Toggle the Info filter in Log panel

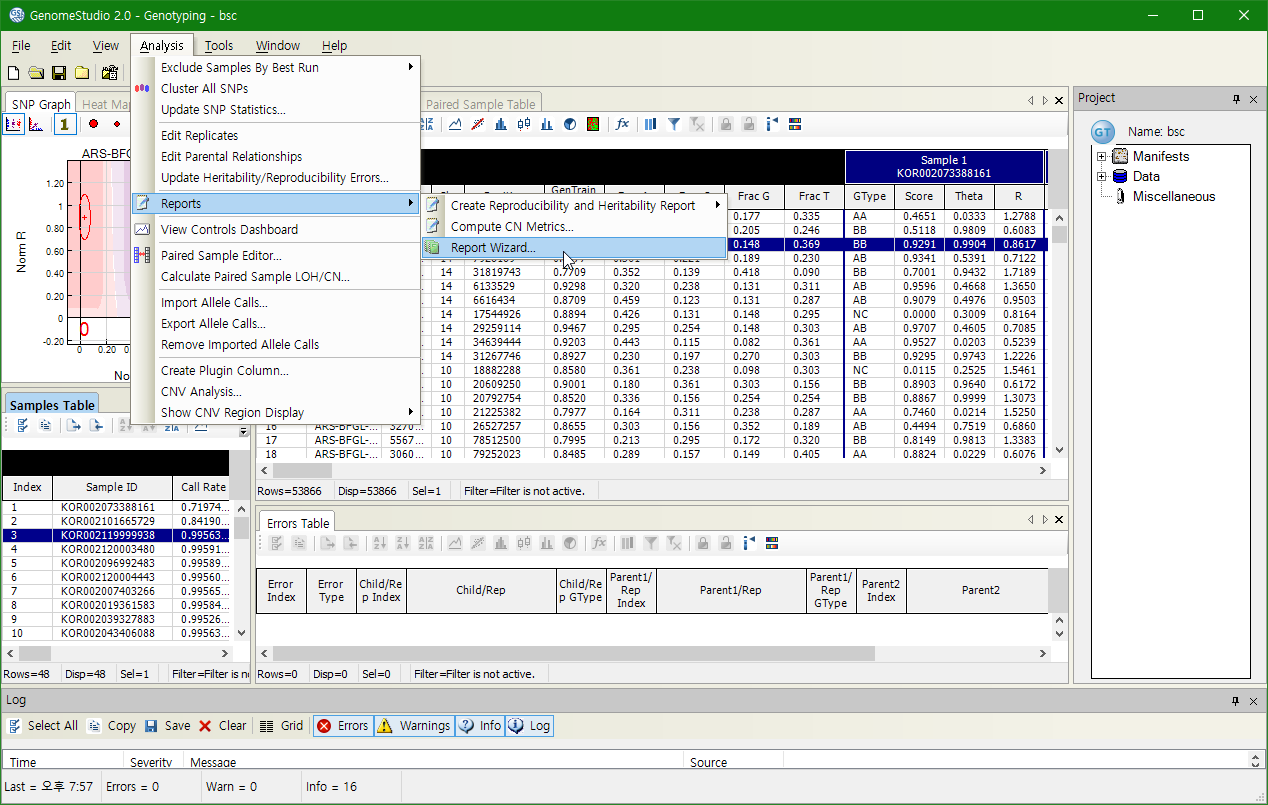pos(479,726)
